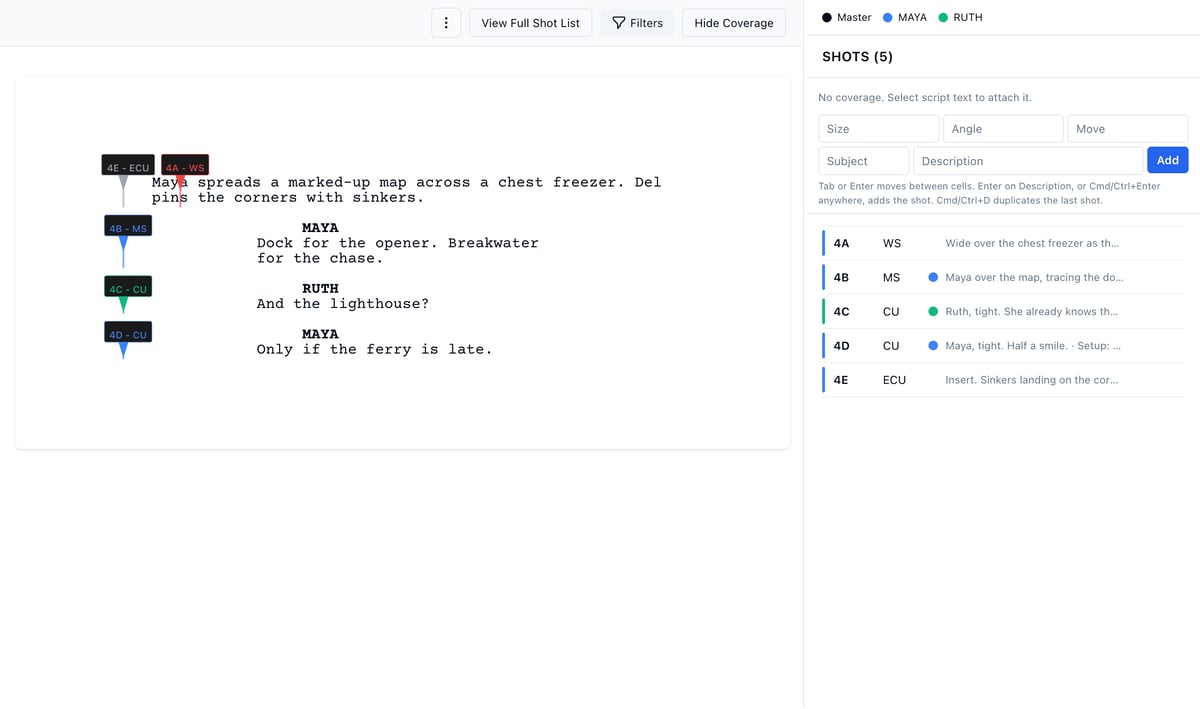The height and width of the screenshot is (709, 1200).
Task: Click description 'Maya, tight. Half a smile'
Action: [1033, 346]
